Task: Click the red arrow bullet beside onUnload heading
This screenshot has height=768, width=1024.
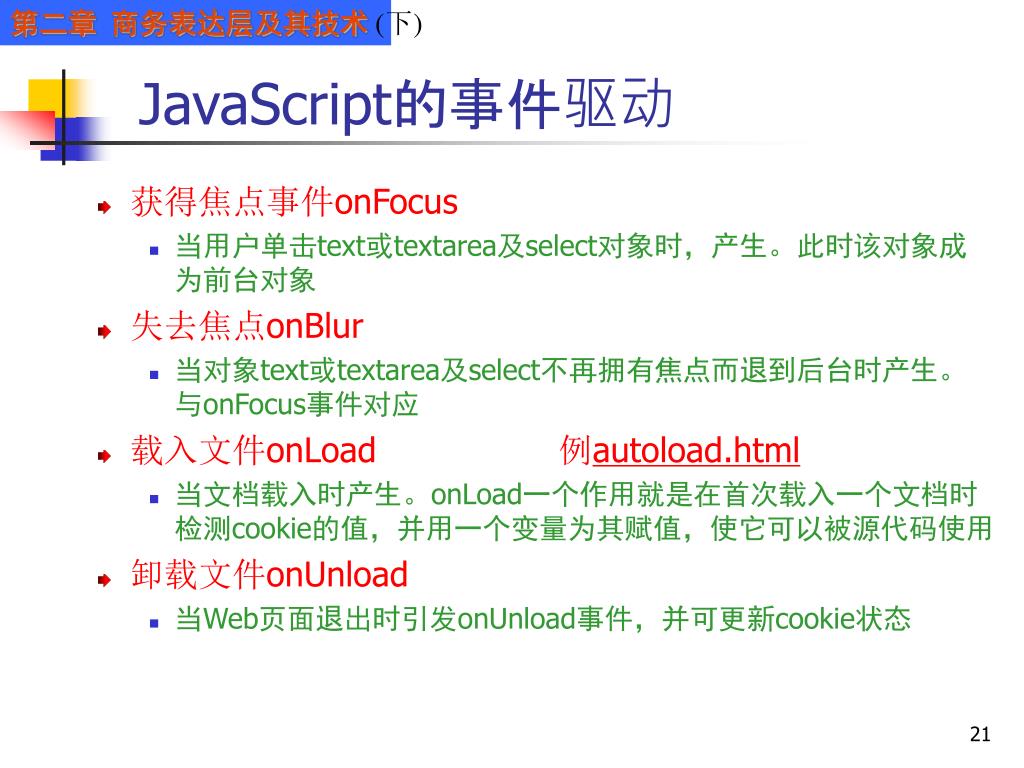Action: click(104, 580)
